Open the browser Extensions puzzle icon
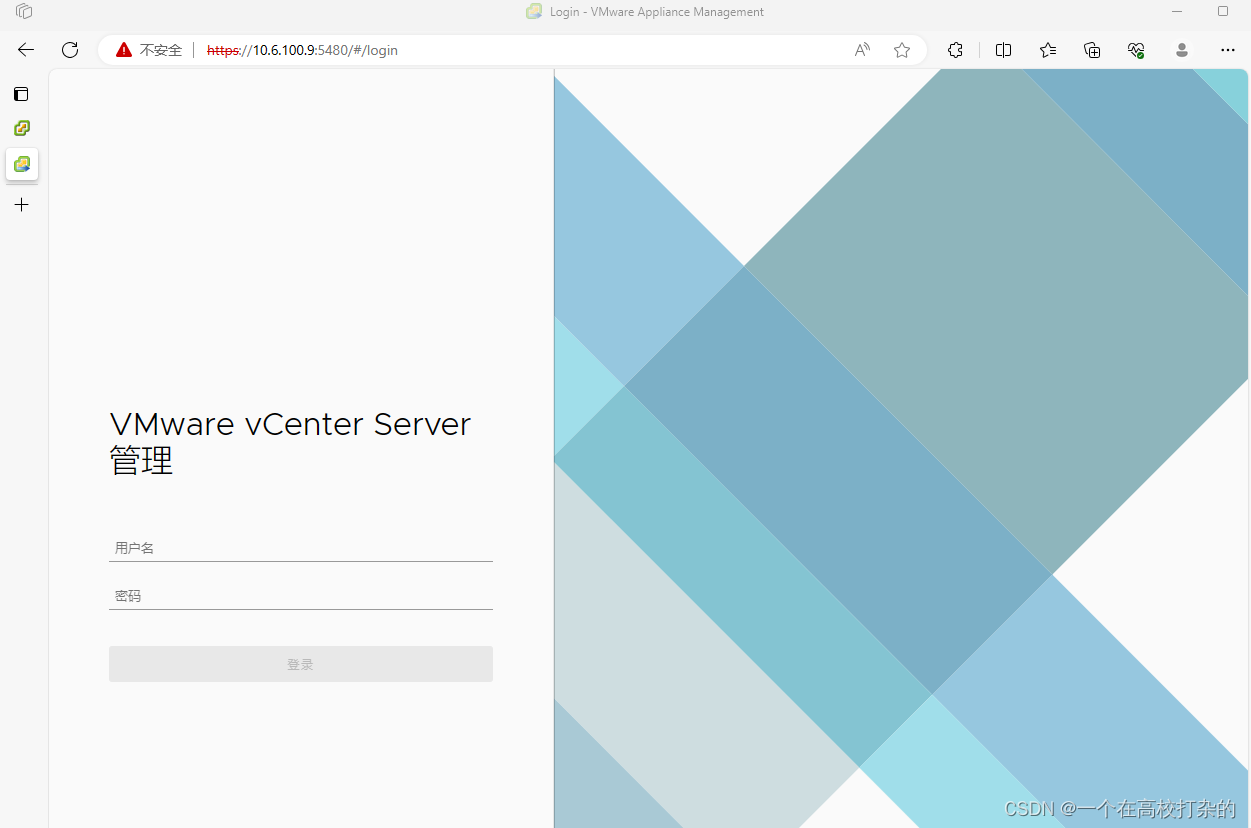Viewport: 1251px width, 828px height. click(955, 50)
